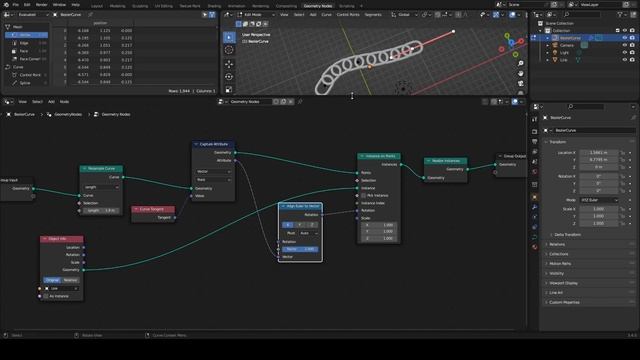Open Render properties tab

tap(535, 131)
